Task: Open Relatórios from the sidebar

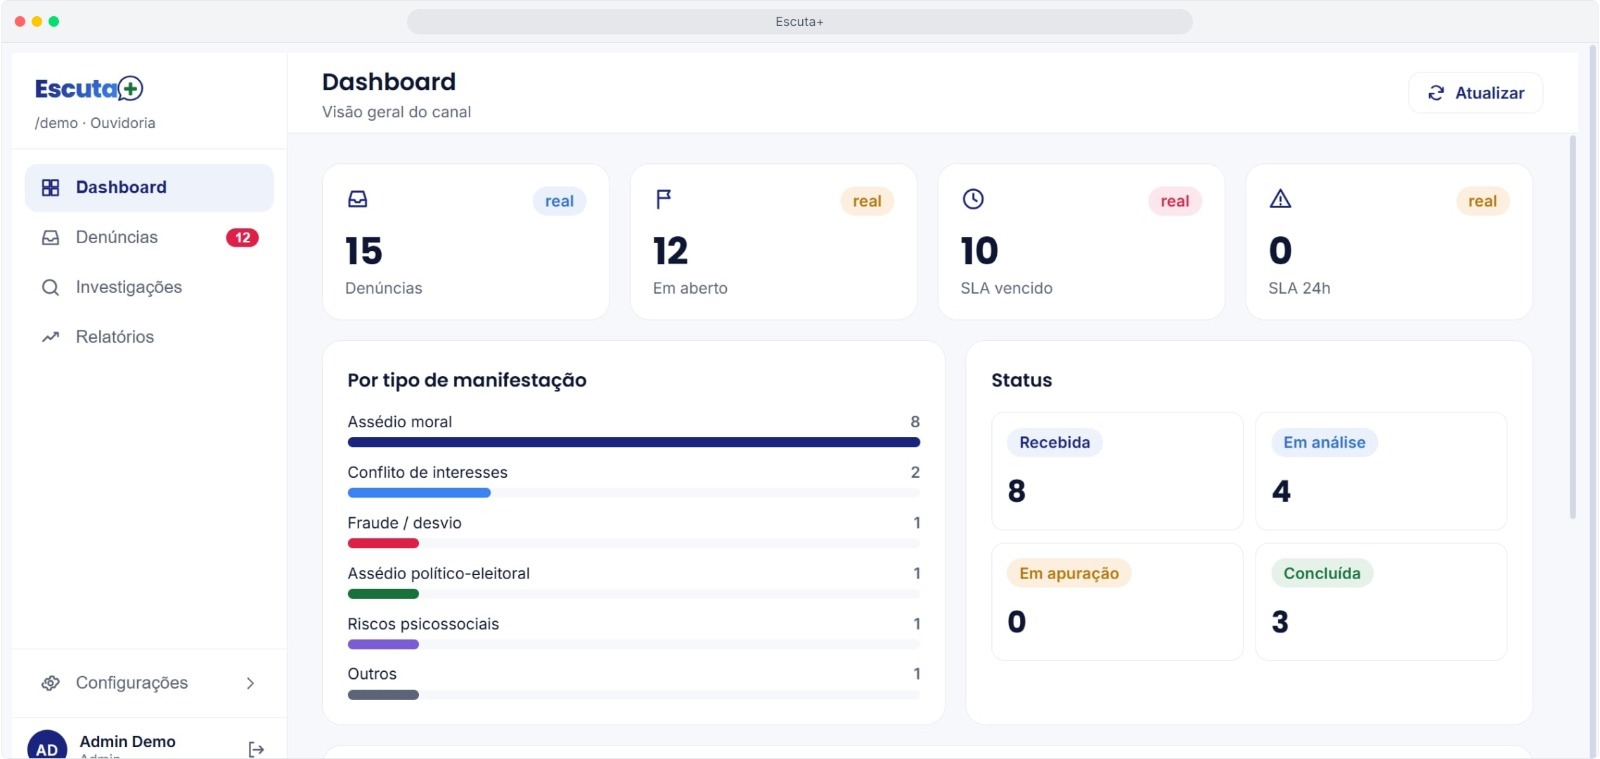Action: tap(149, 337)
